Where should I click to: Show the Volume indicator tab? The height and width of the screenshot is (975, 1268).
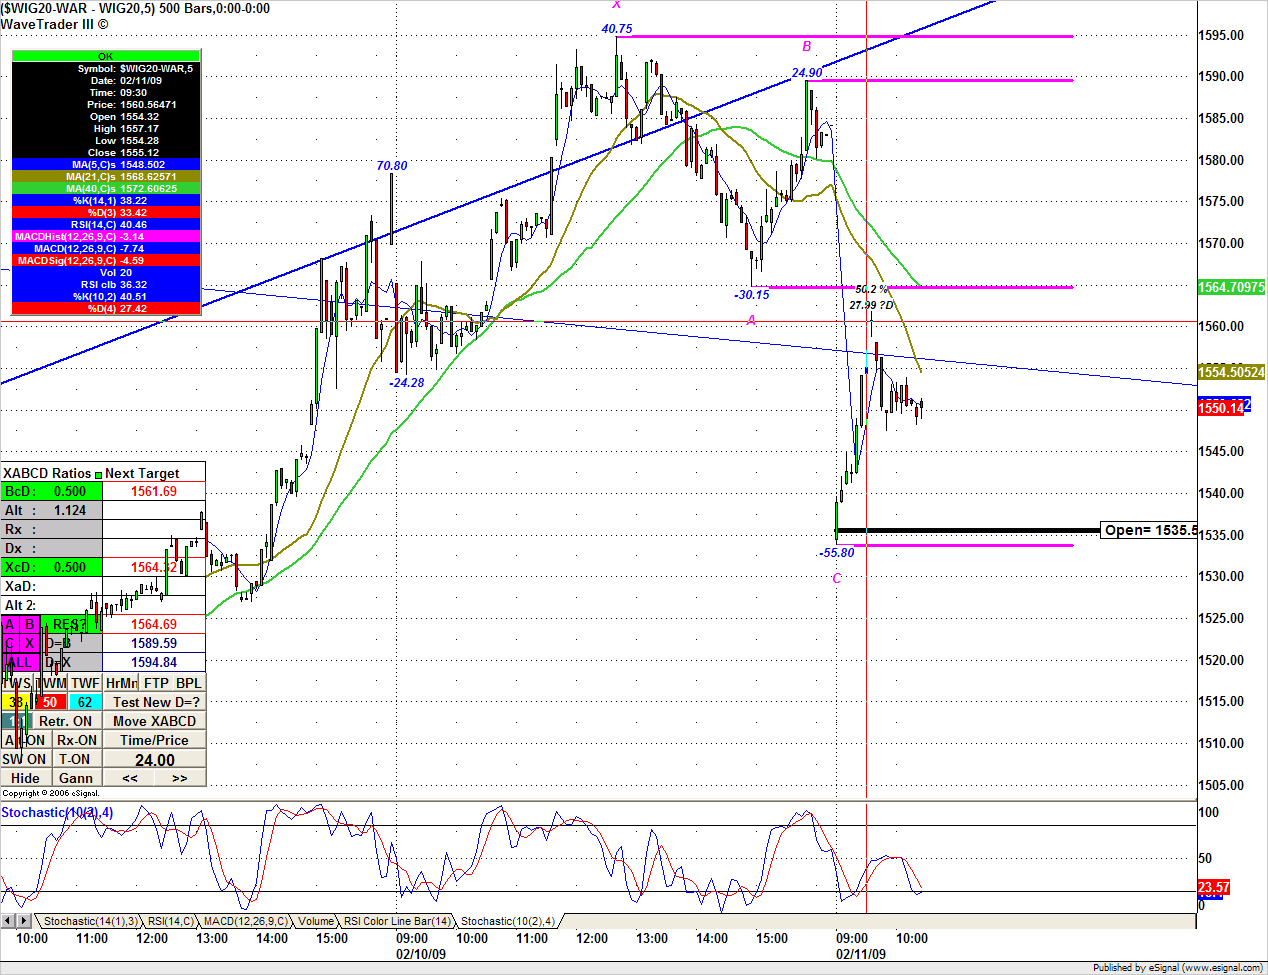(x=316, y=921)
